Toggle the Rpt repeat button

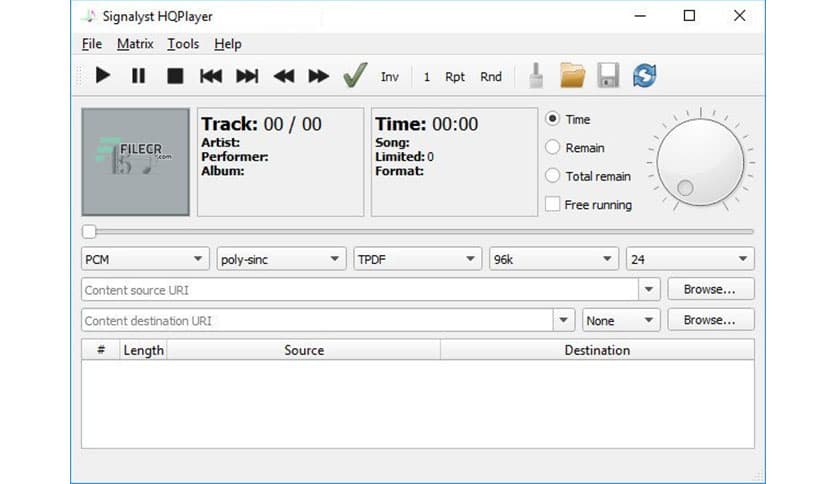455,77
